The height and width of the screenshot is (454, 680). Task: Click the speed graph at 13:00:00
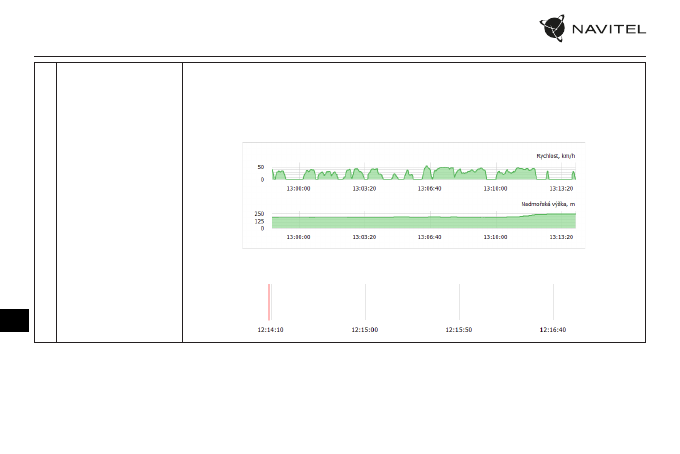[x=298, y=174]
